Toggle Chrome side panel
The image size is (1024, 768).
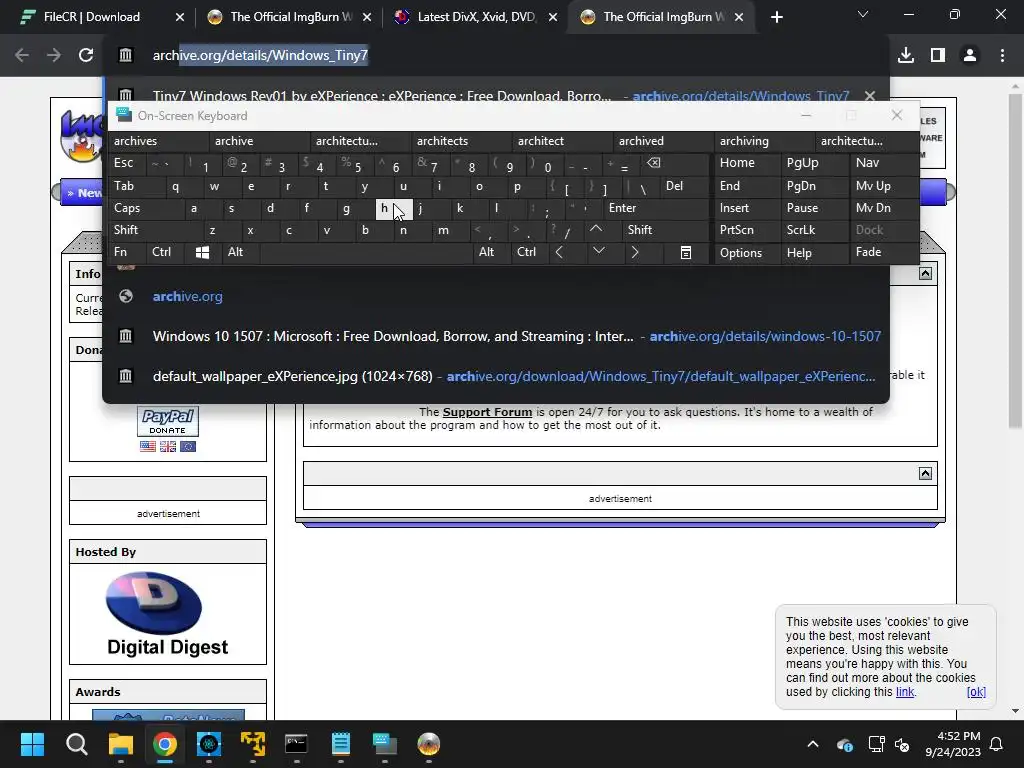938,56
